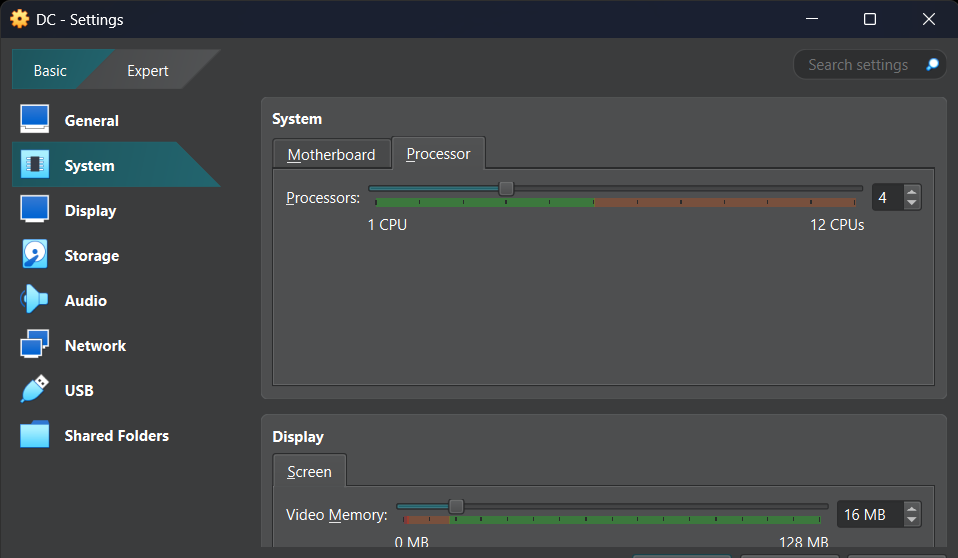Decrease video memory with down arrow
This screenshot has width=958, height=558.
click(x=912, y=520)
